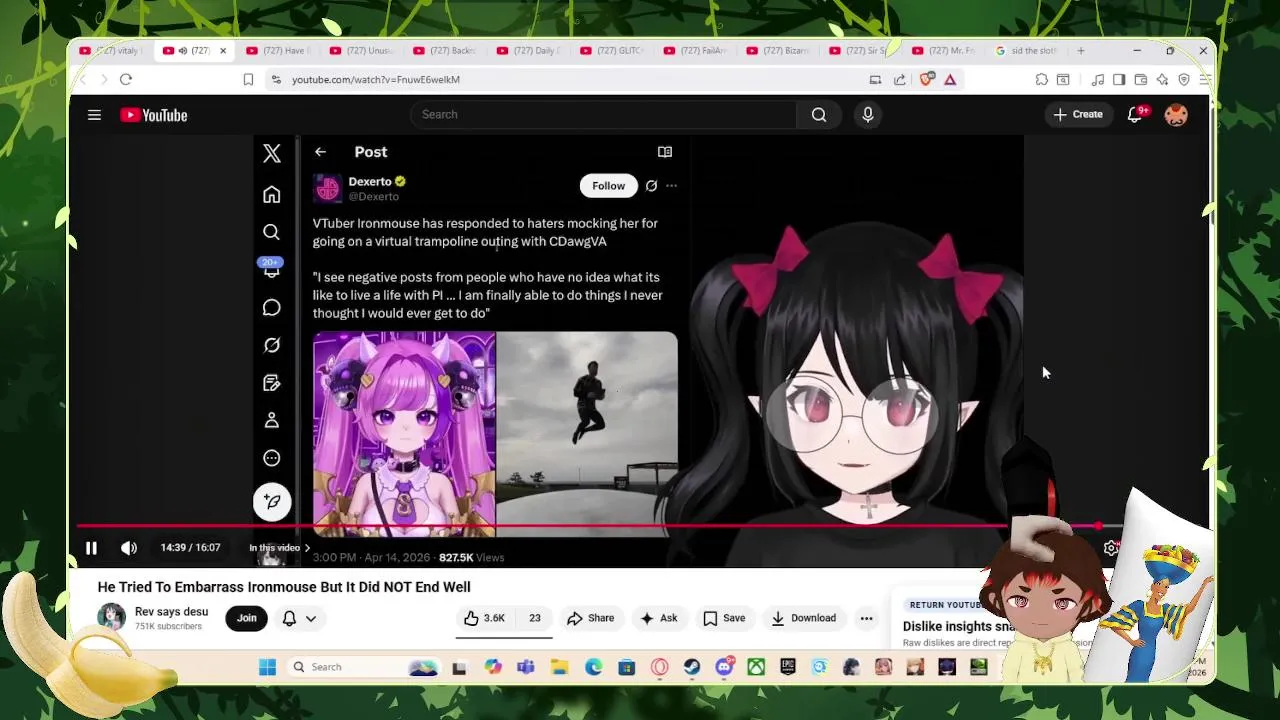This screenshot has height=720, width=1280.
Task: Open Rev says desu channel name link
Action: click(172, 612)
